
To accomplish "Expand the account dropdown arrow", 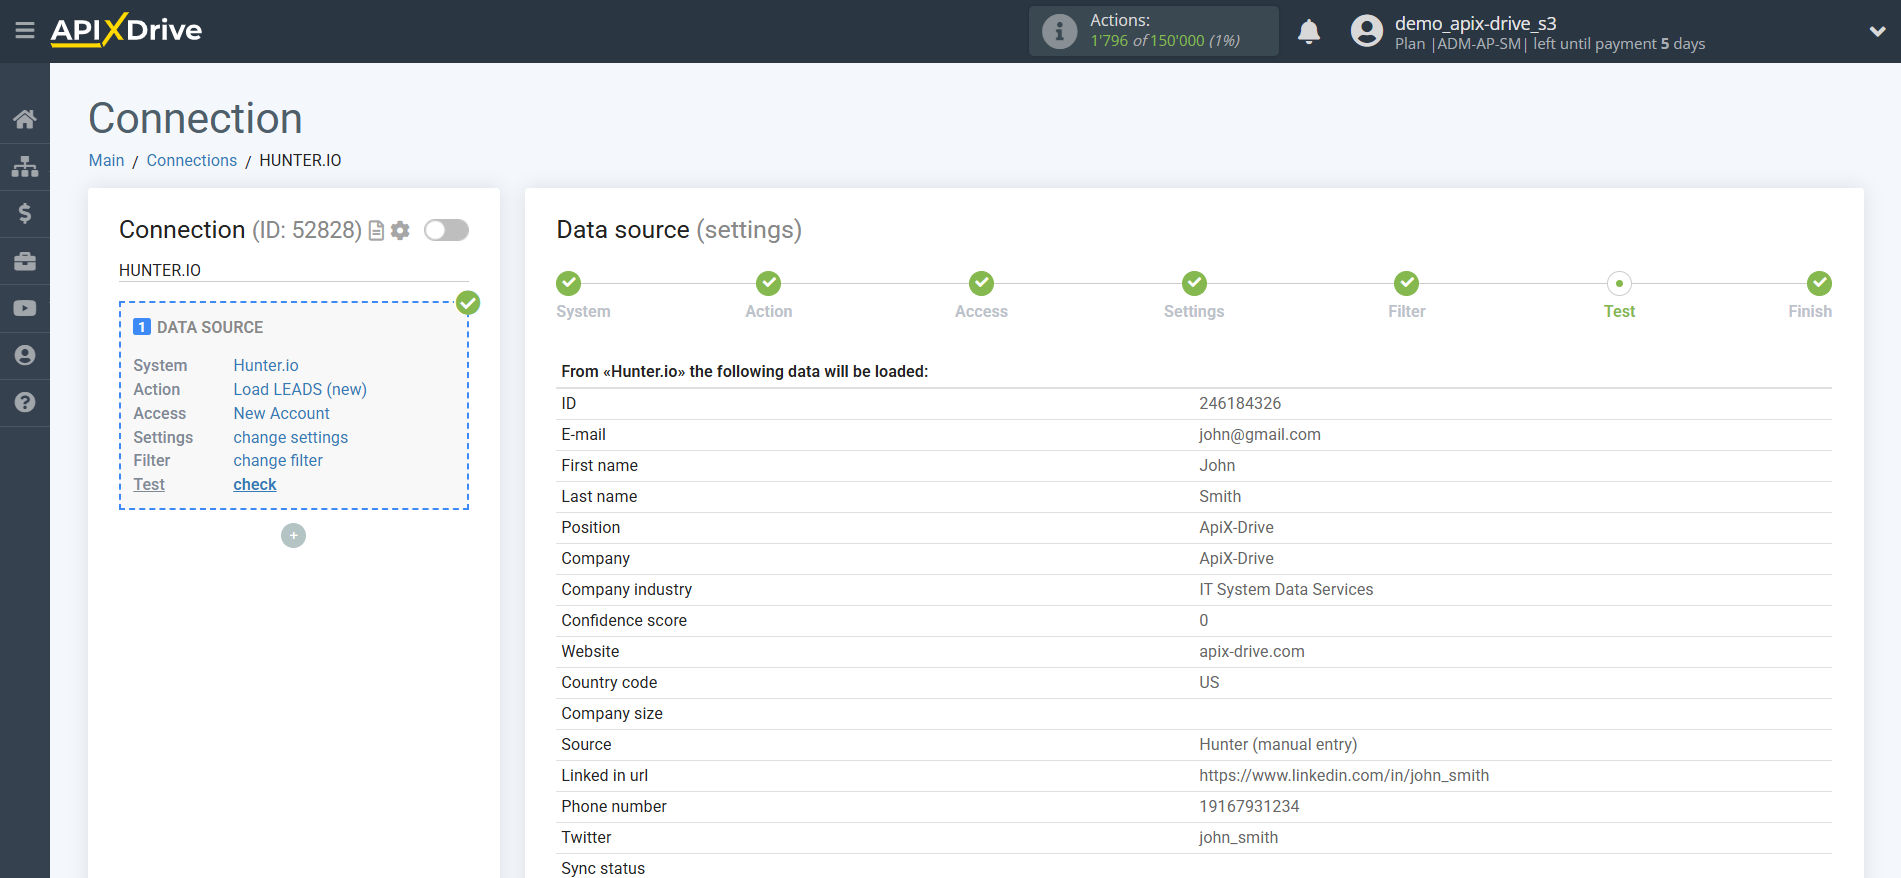I will (x=1877, y=32).
